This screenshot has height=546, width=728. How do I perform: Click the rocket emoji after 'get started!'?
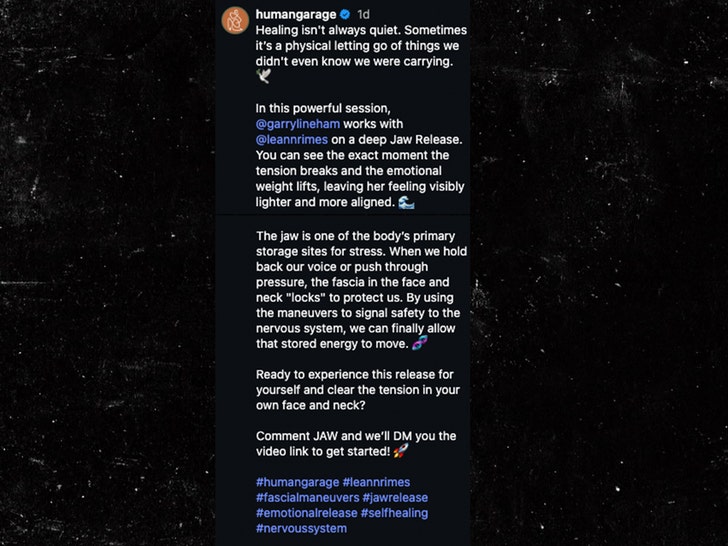click(x=400, y=451)
